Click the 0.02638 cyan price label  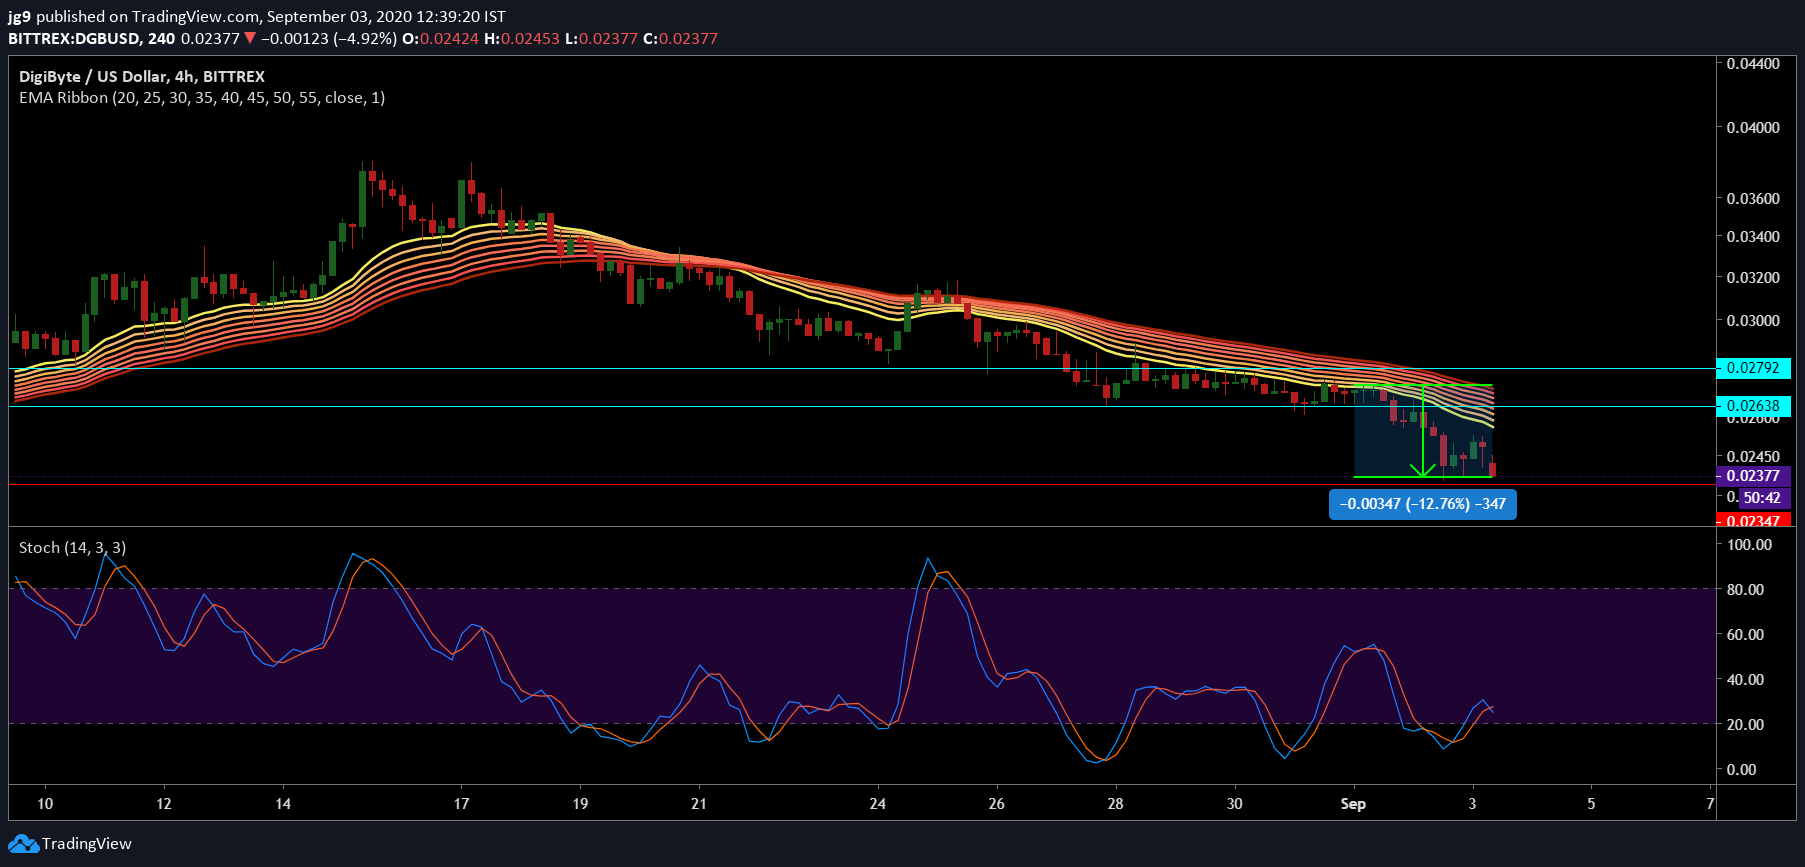[x=1753, y=406]
